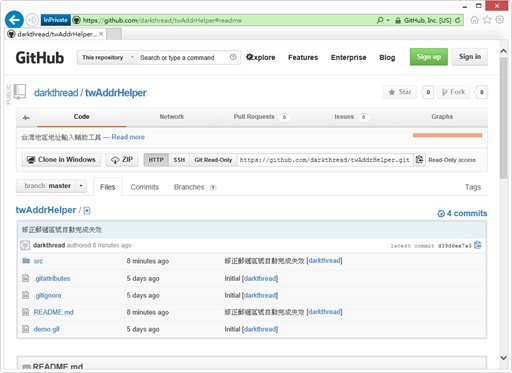Screen dimensions: 512x373
Task: Click the page vertical scrollbar thumb
Action: [x=503, y=118]
